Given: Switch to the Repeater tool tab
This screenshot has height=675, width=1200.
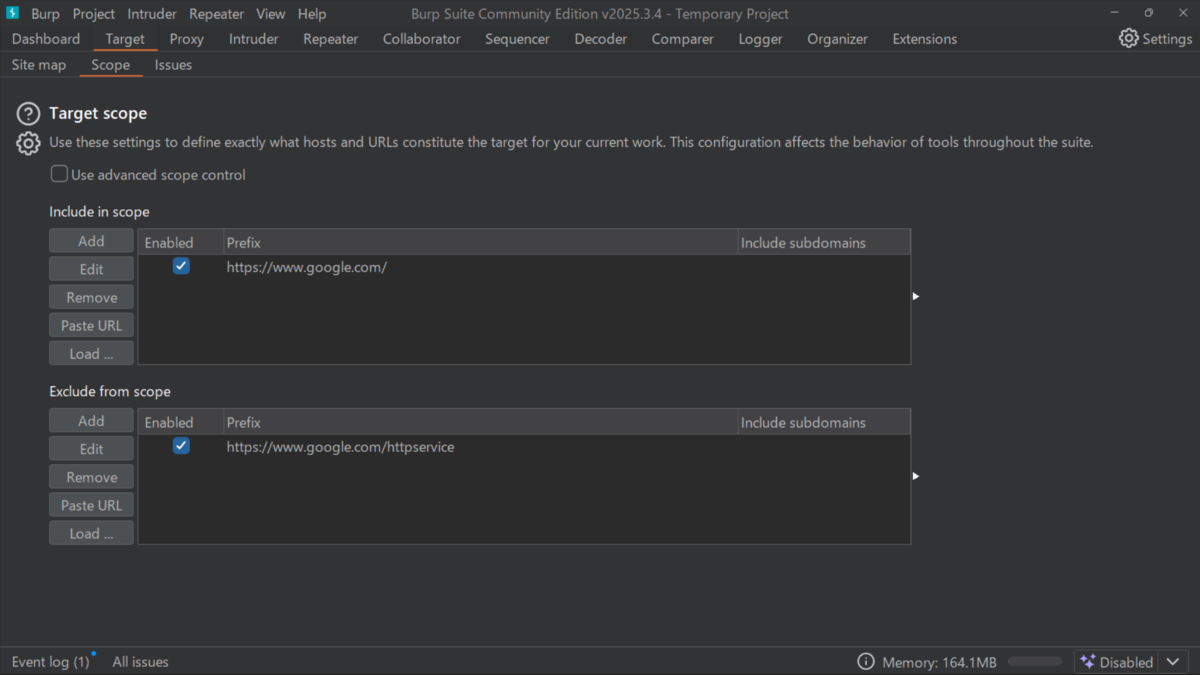Looking at the screenshot, I should tap(330, 39).
